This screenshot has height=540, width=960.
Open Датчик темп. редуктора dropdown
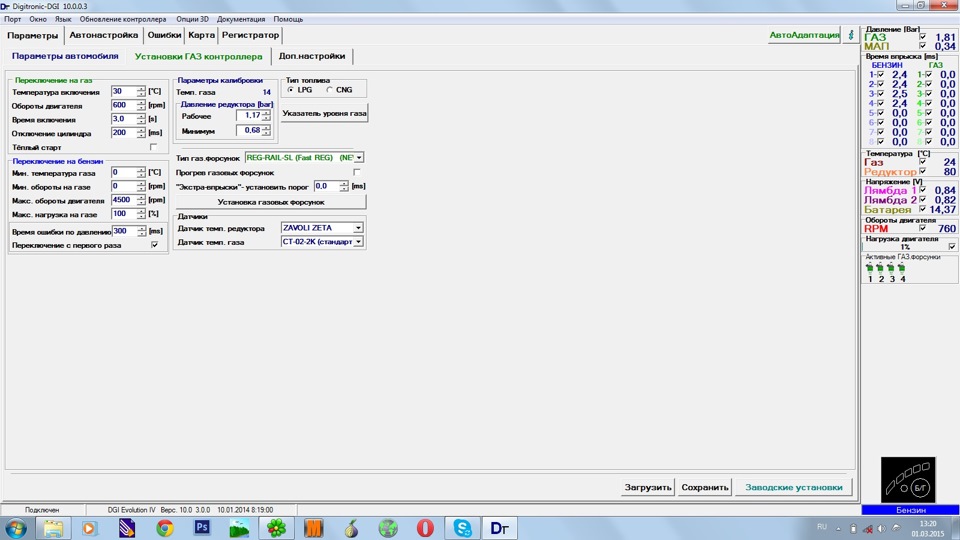click(x=358, y=228)
